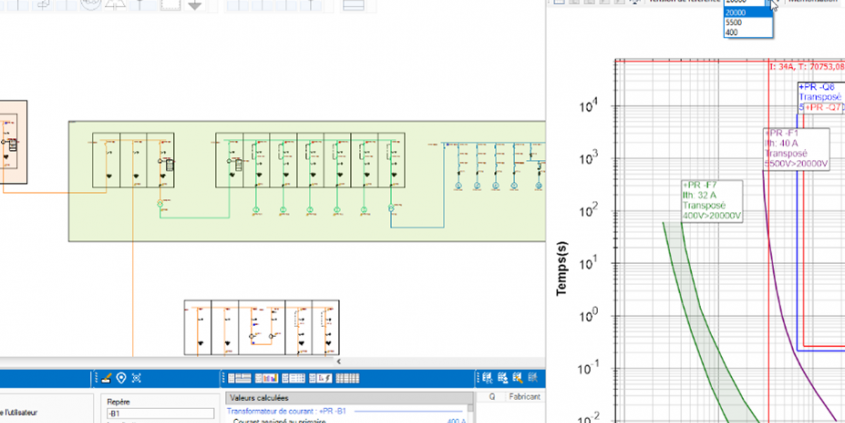Select 20000 in the reference voltage list
This screenshot has height=423, width=845.
point(748,13)
